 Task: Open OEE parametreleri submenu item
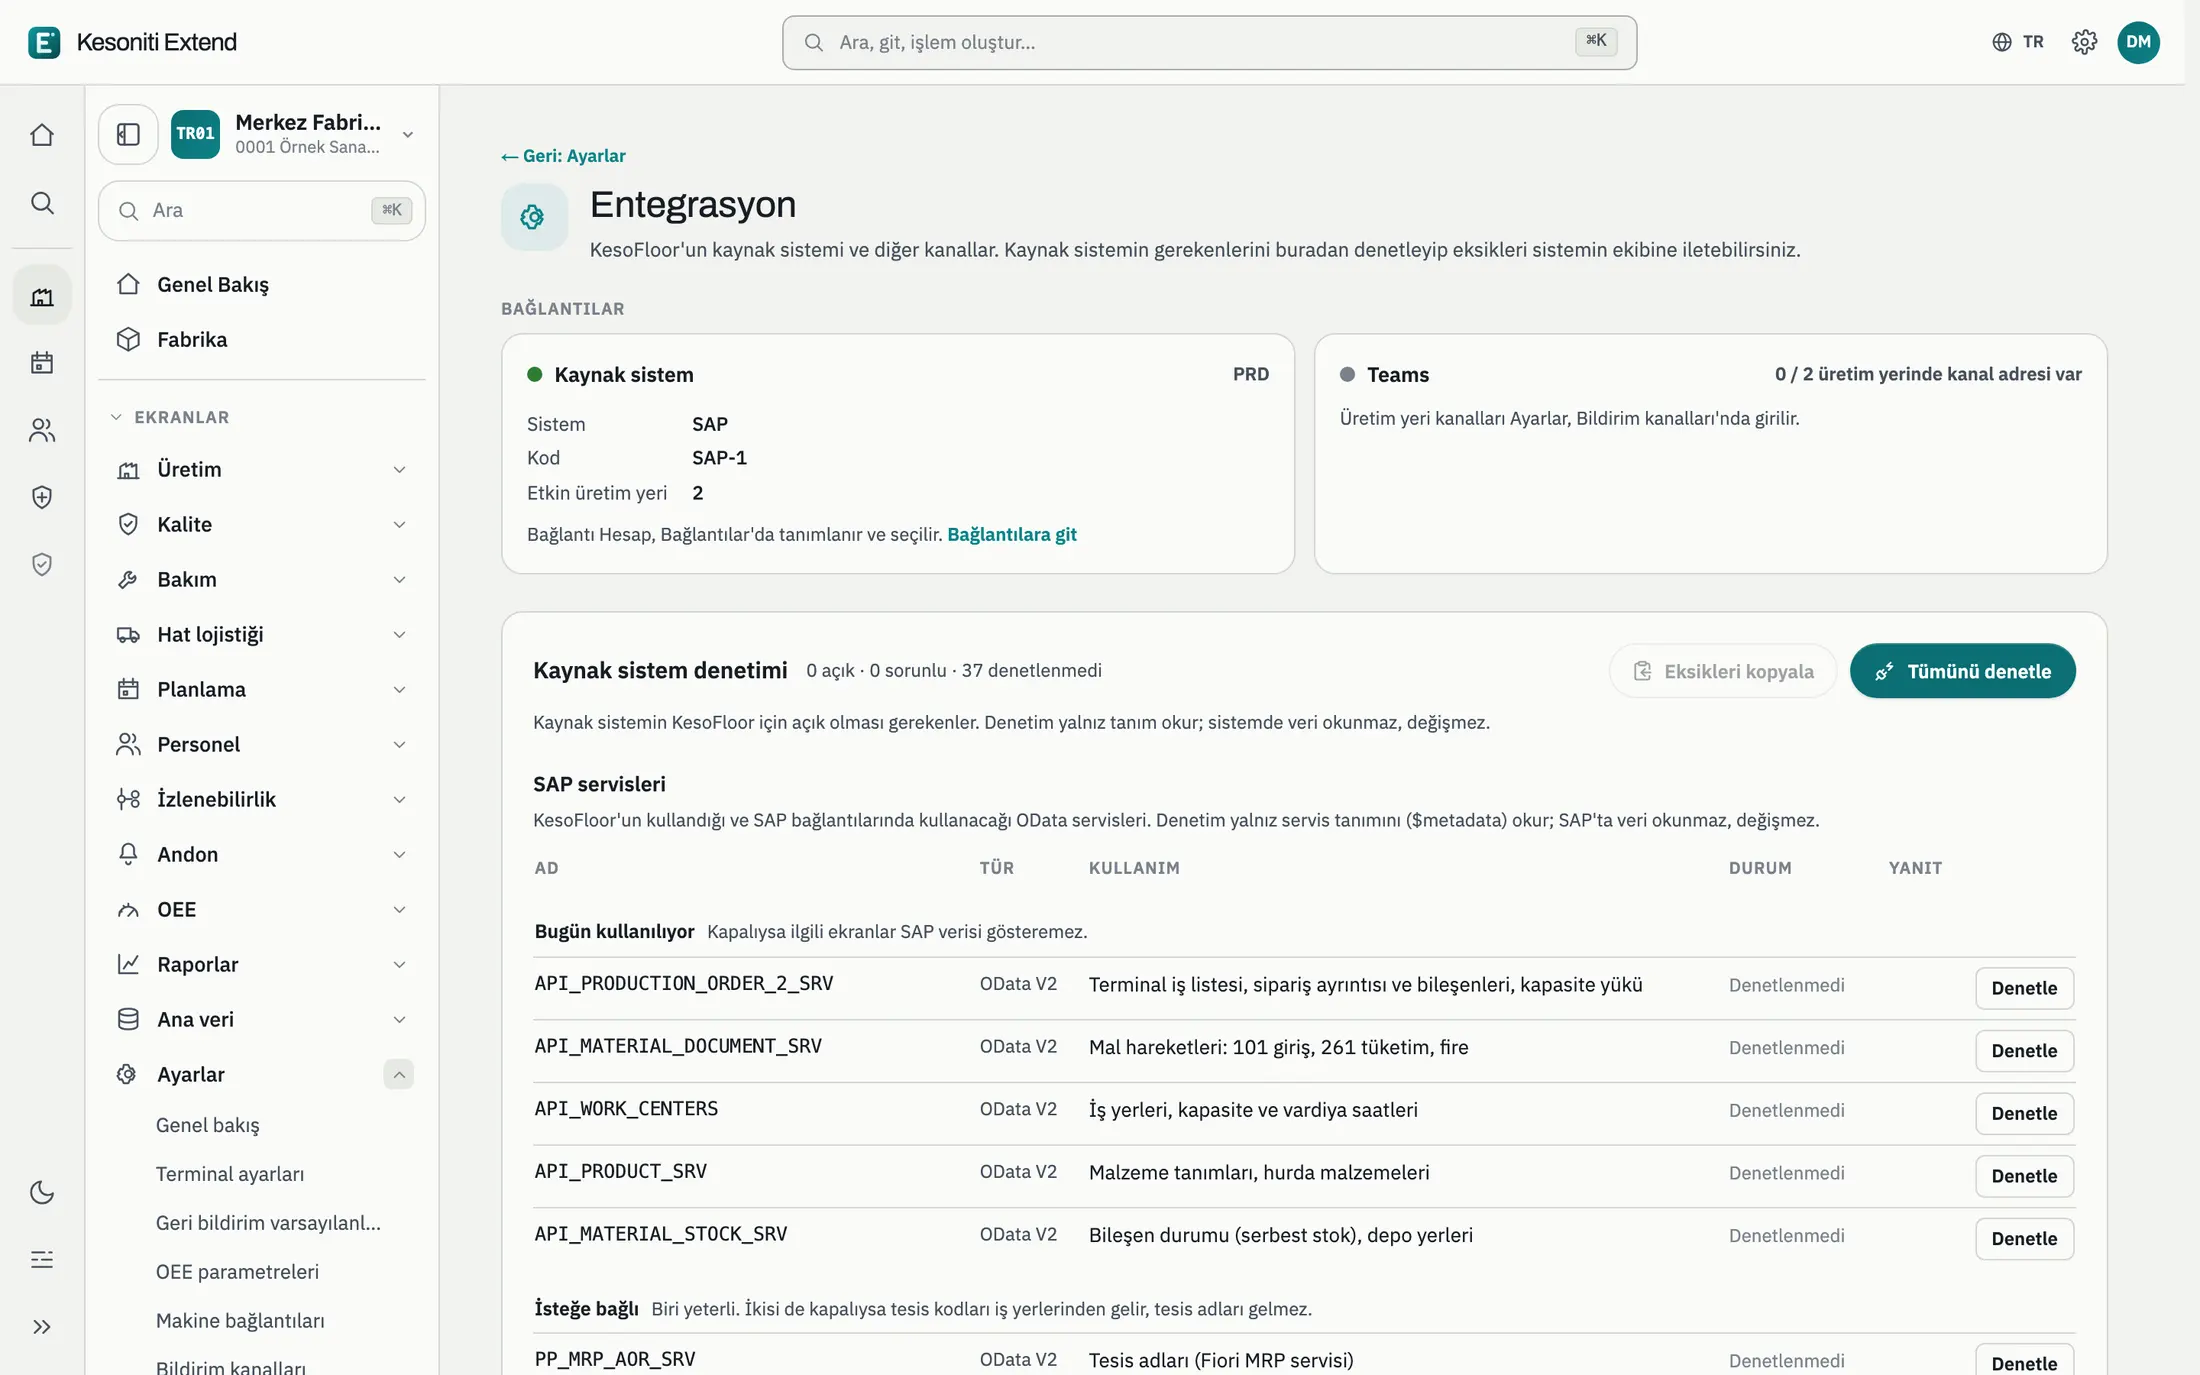[237, 1272]
